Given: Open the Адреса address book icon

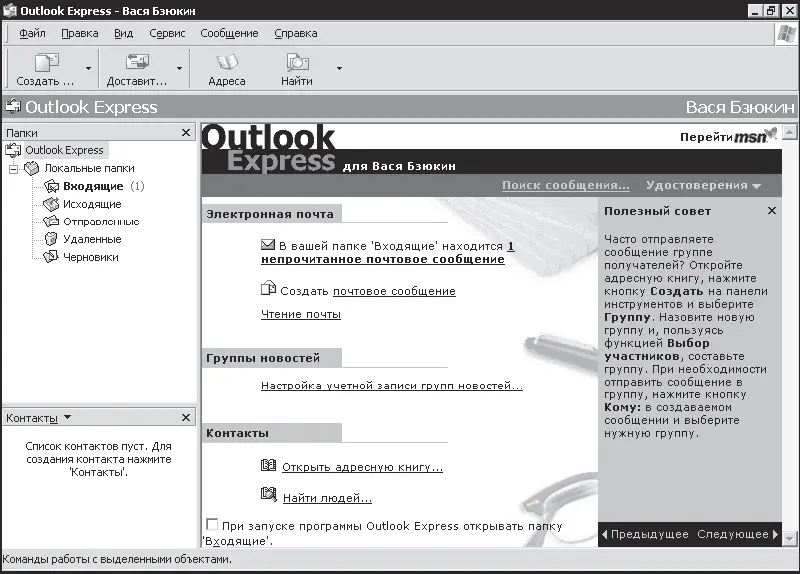Looking at the screenshot, I should (226, 63).
